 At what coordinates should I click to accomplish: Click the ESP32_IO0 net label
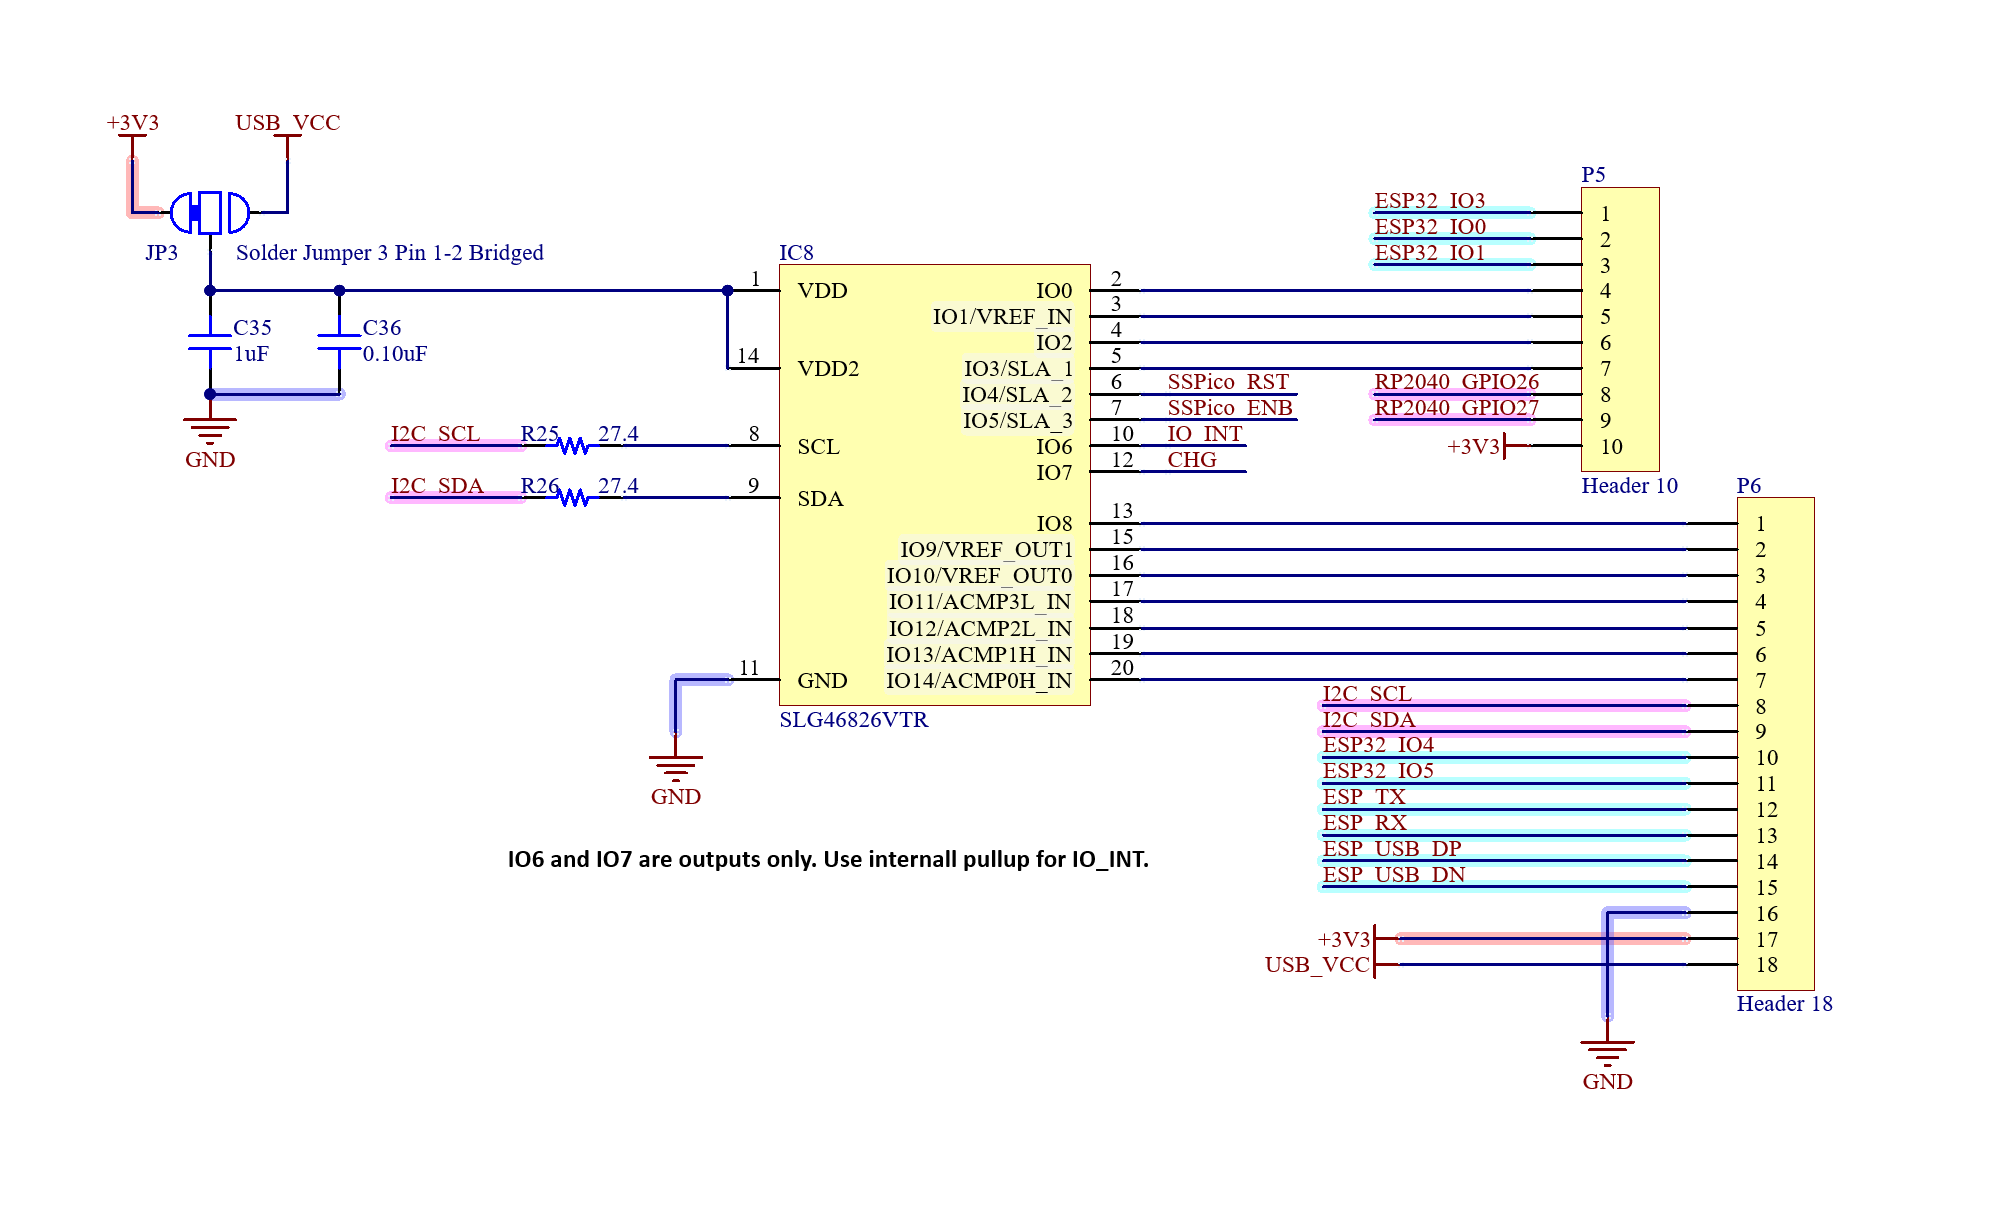[1429, 227]
